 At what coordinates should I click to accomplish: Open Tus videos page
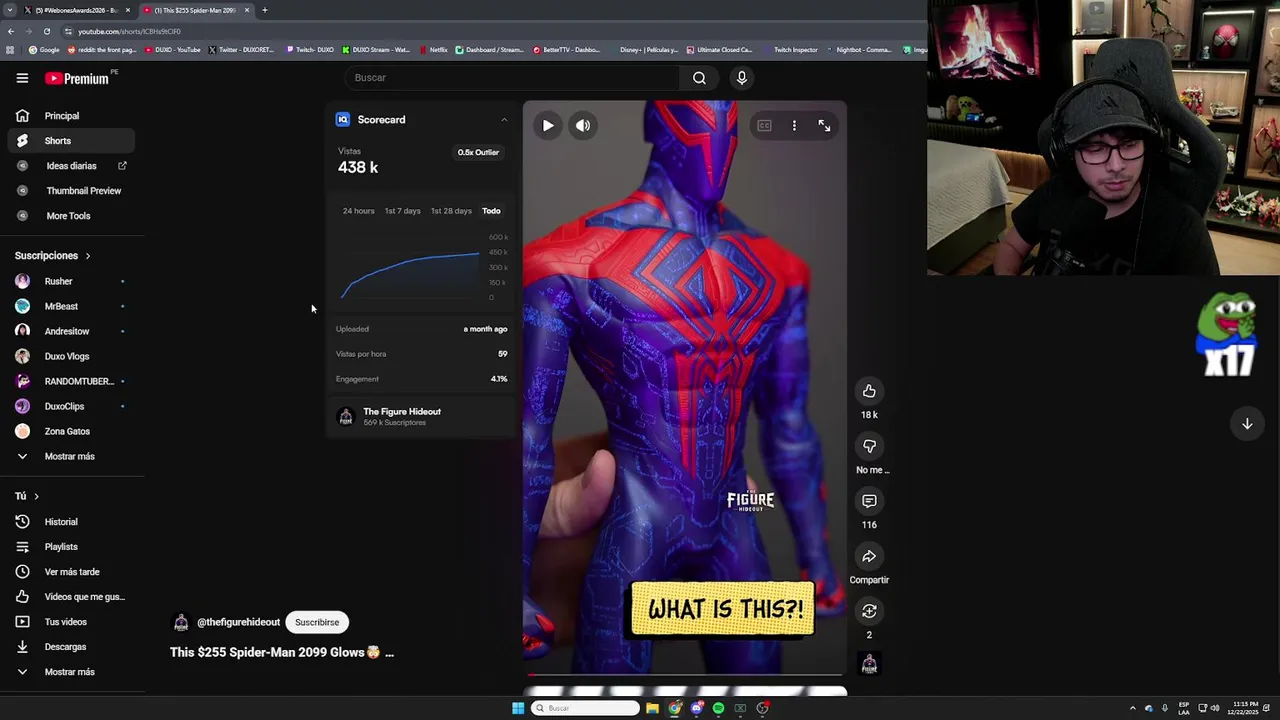[x=70, y=622]
